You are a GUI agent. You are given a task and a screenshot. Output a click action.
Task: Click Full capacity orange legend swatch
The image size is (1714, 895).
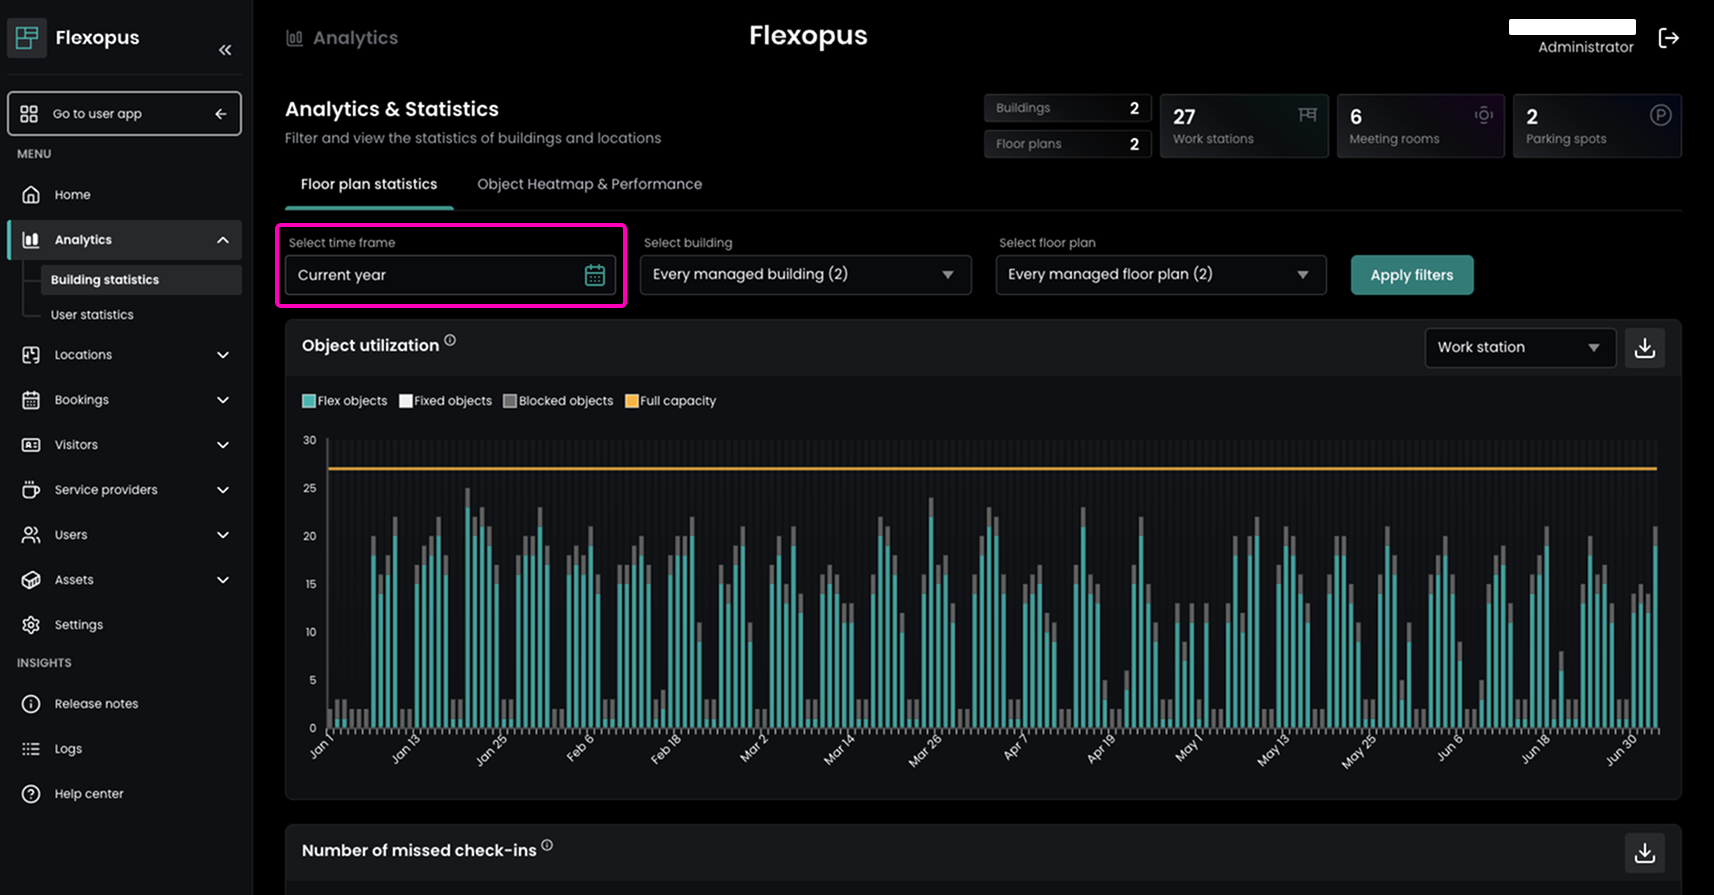(x=632, y=401)
